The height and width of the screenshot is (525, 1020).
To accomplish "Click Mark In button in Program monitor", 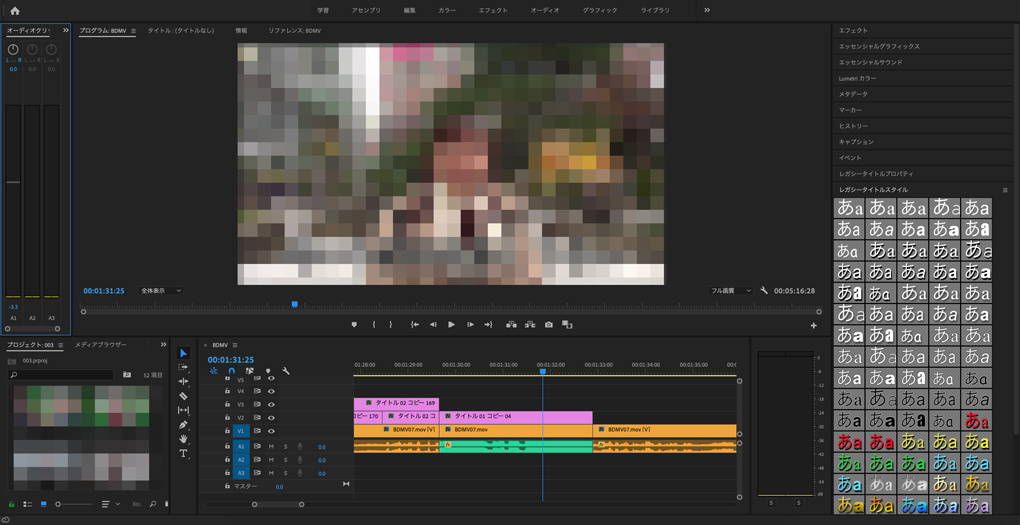I will click(374, 325).
